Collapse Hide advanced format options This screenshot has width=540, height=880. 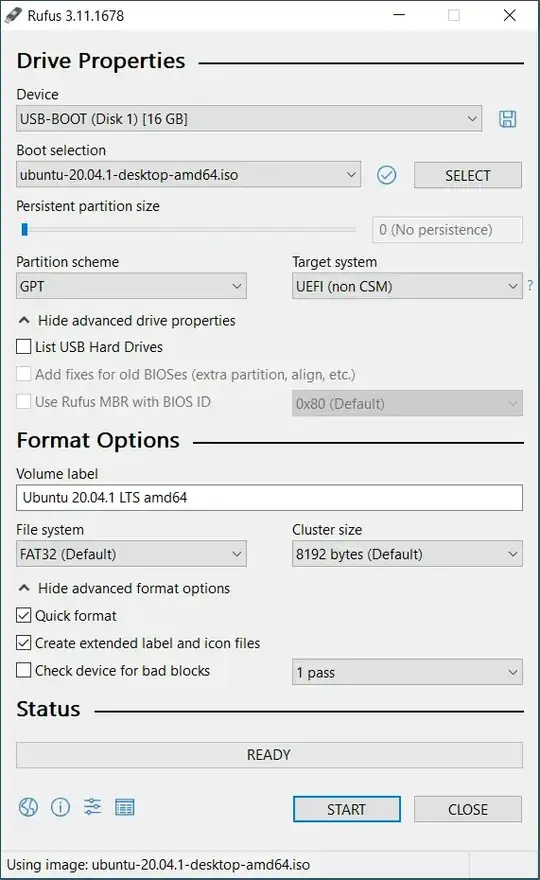(x=124, y=588)
